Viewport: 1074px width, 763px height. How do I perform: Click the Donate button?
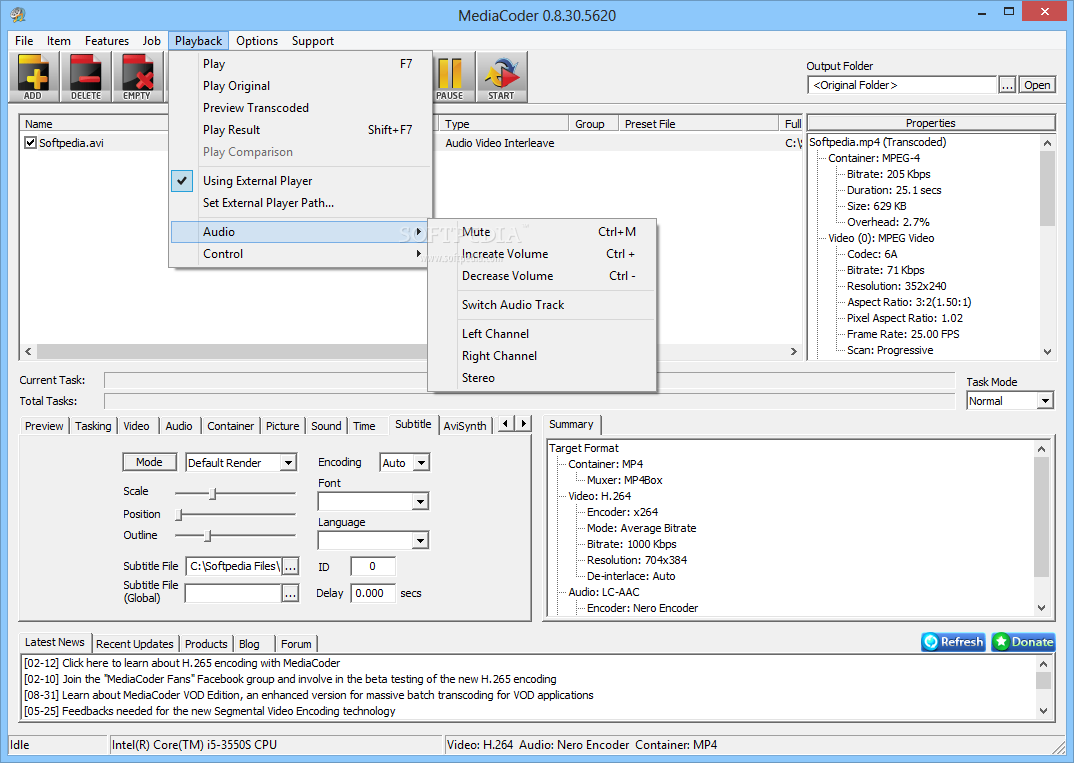pos(1023,642)
